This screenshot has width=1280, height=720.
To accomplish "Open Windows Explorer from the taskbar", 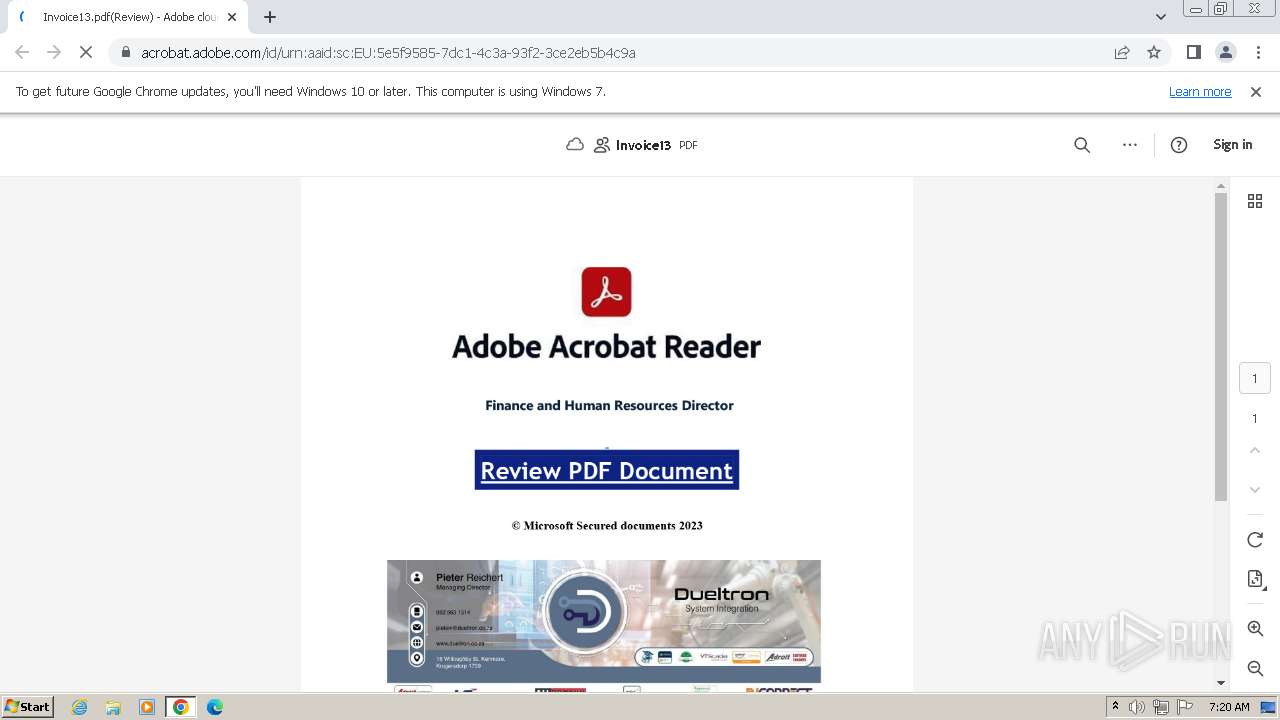I will point(113,707).
